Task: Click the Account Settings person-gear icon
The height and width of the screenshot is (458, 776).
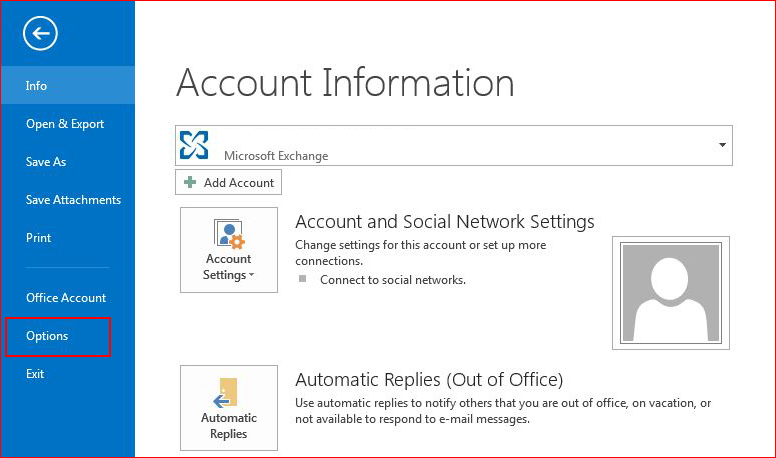Action: coord(229,233)
